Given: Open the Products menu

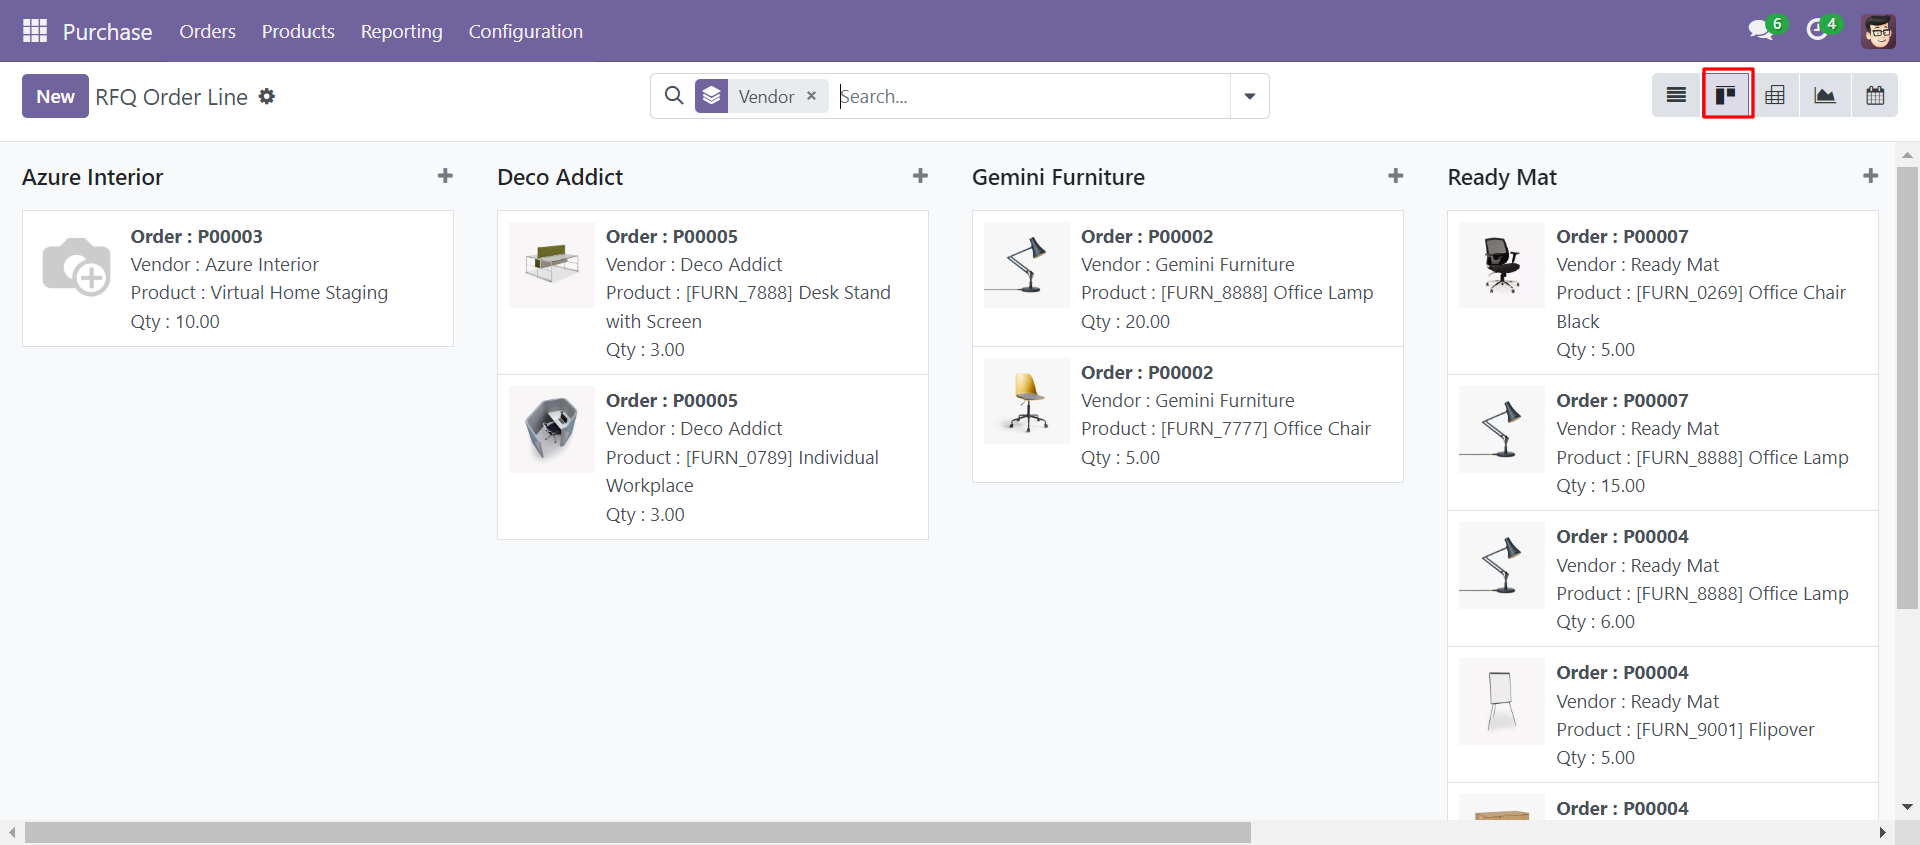Looking at the screenshot, I should tap(298, 31).
